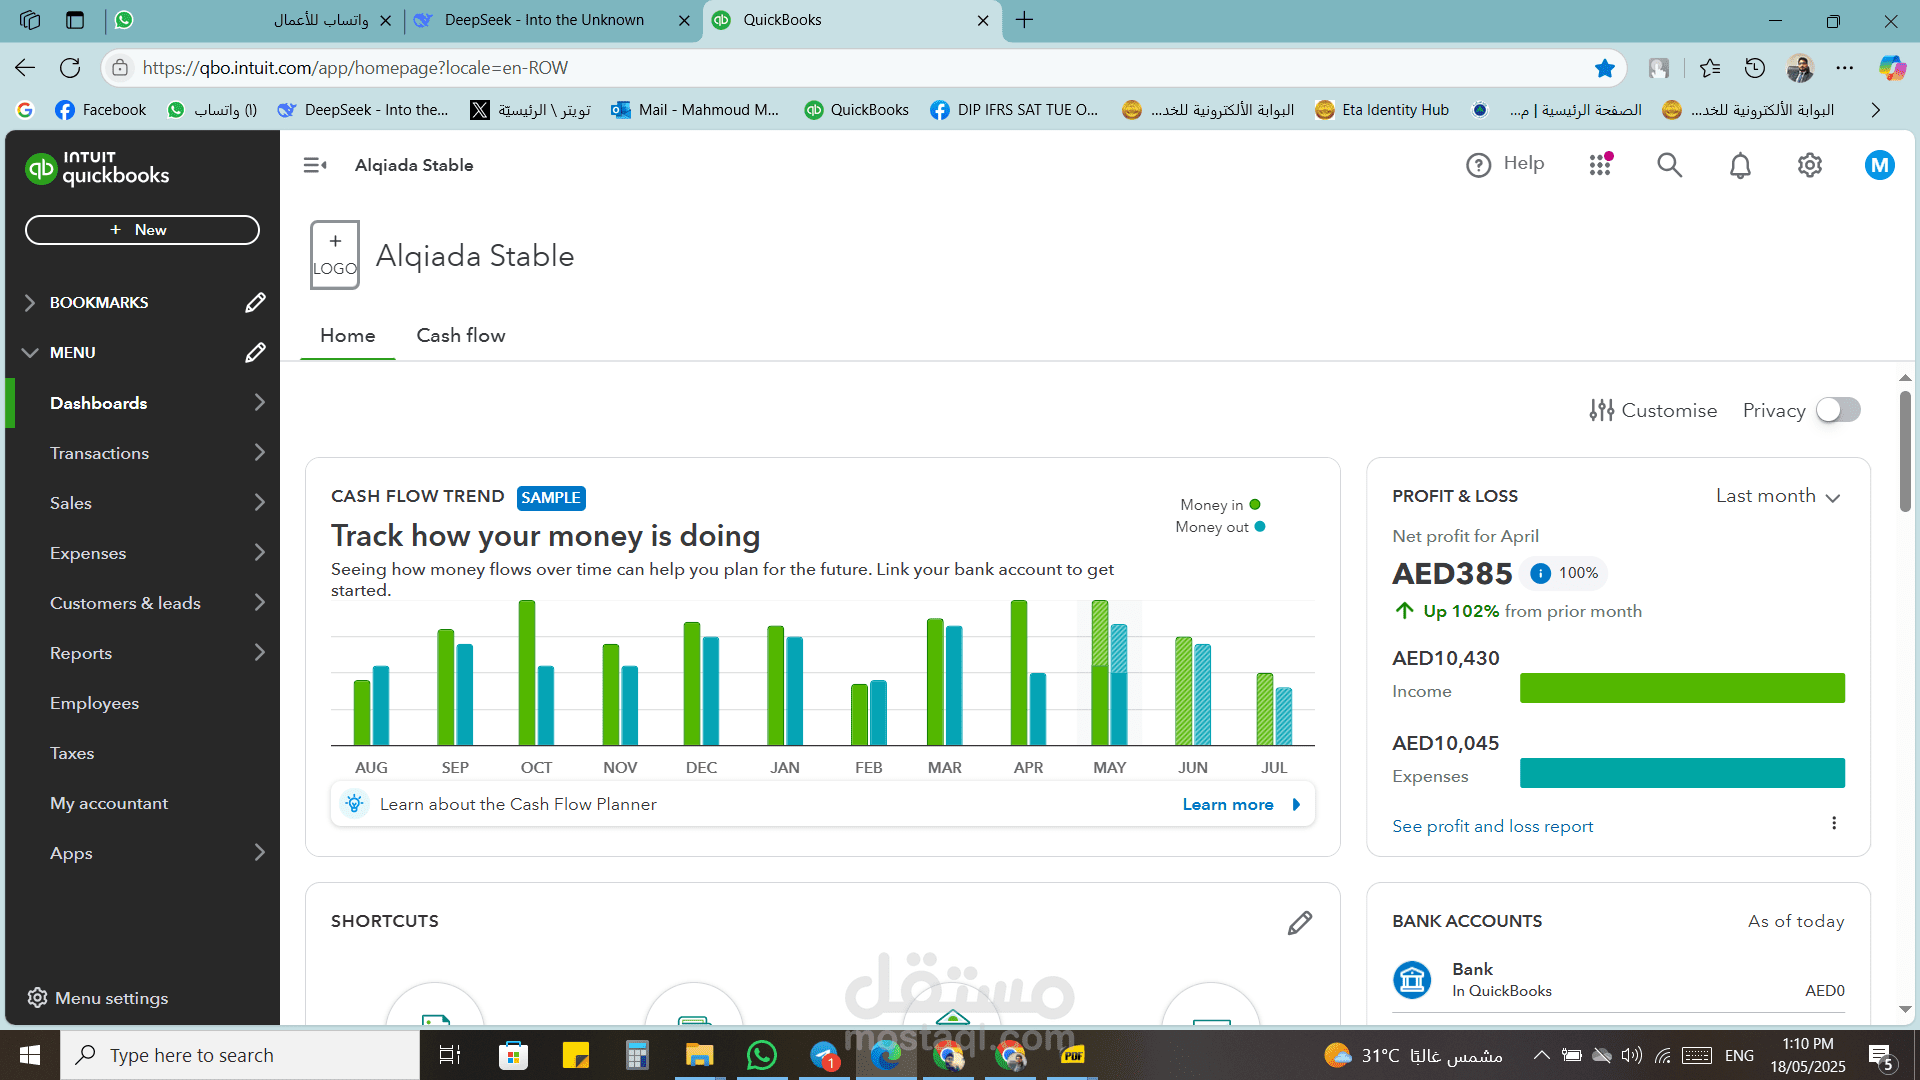The height and width of the screenshot is (1080, 1920).
Task: Toggle the Privacy switch
Action: [x=1838, y=410]
